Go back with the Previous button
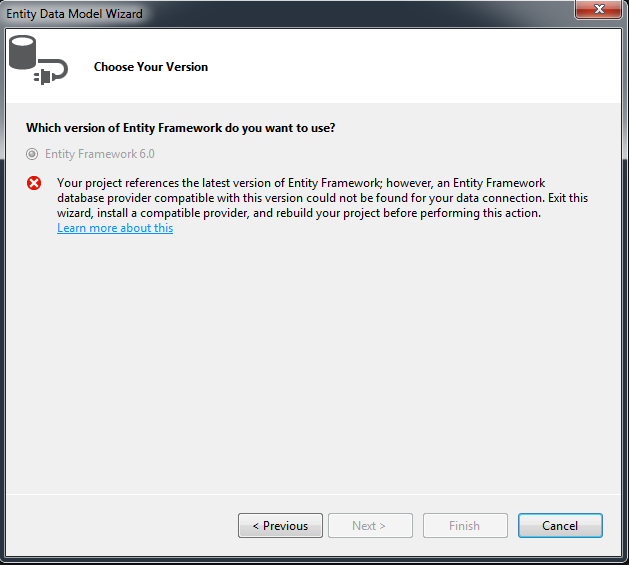Screen dimensions: 629x565 pyautogui.click(x=280, y=525)
